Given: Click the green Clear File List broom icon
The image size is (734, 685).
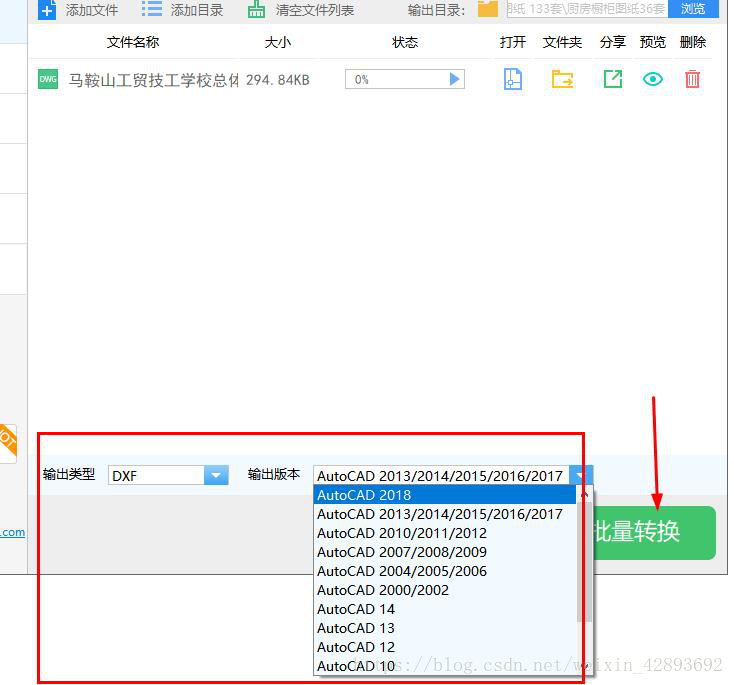Looking at the screenshot, I should tap(256, 9).
